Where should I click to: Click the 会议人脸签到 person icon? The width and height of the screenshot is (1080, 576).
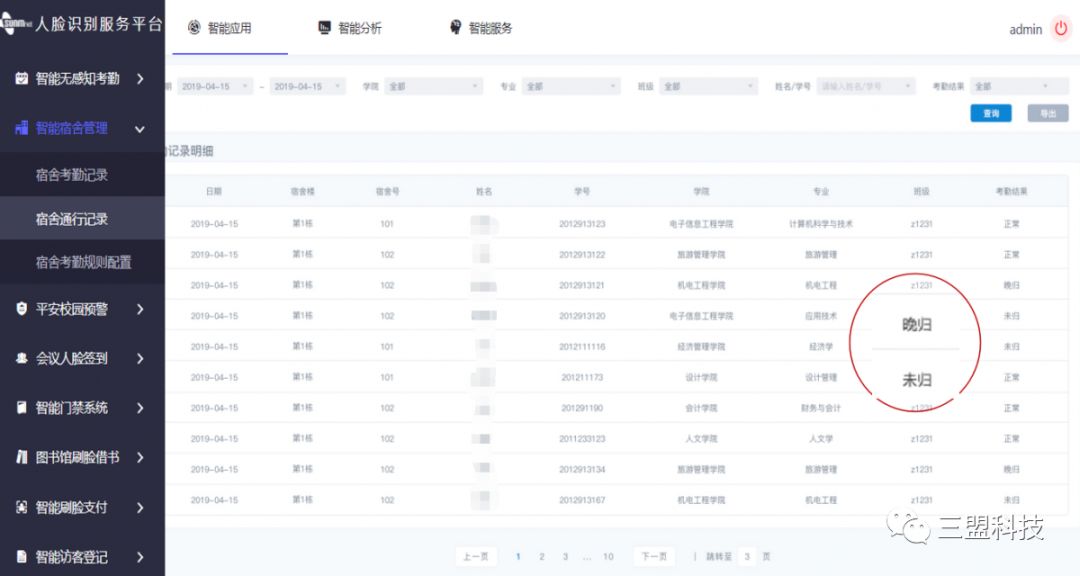click(x=22, y=358)
